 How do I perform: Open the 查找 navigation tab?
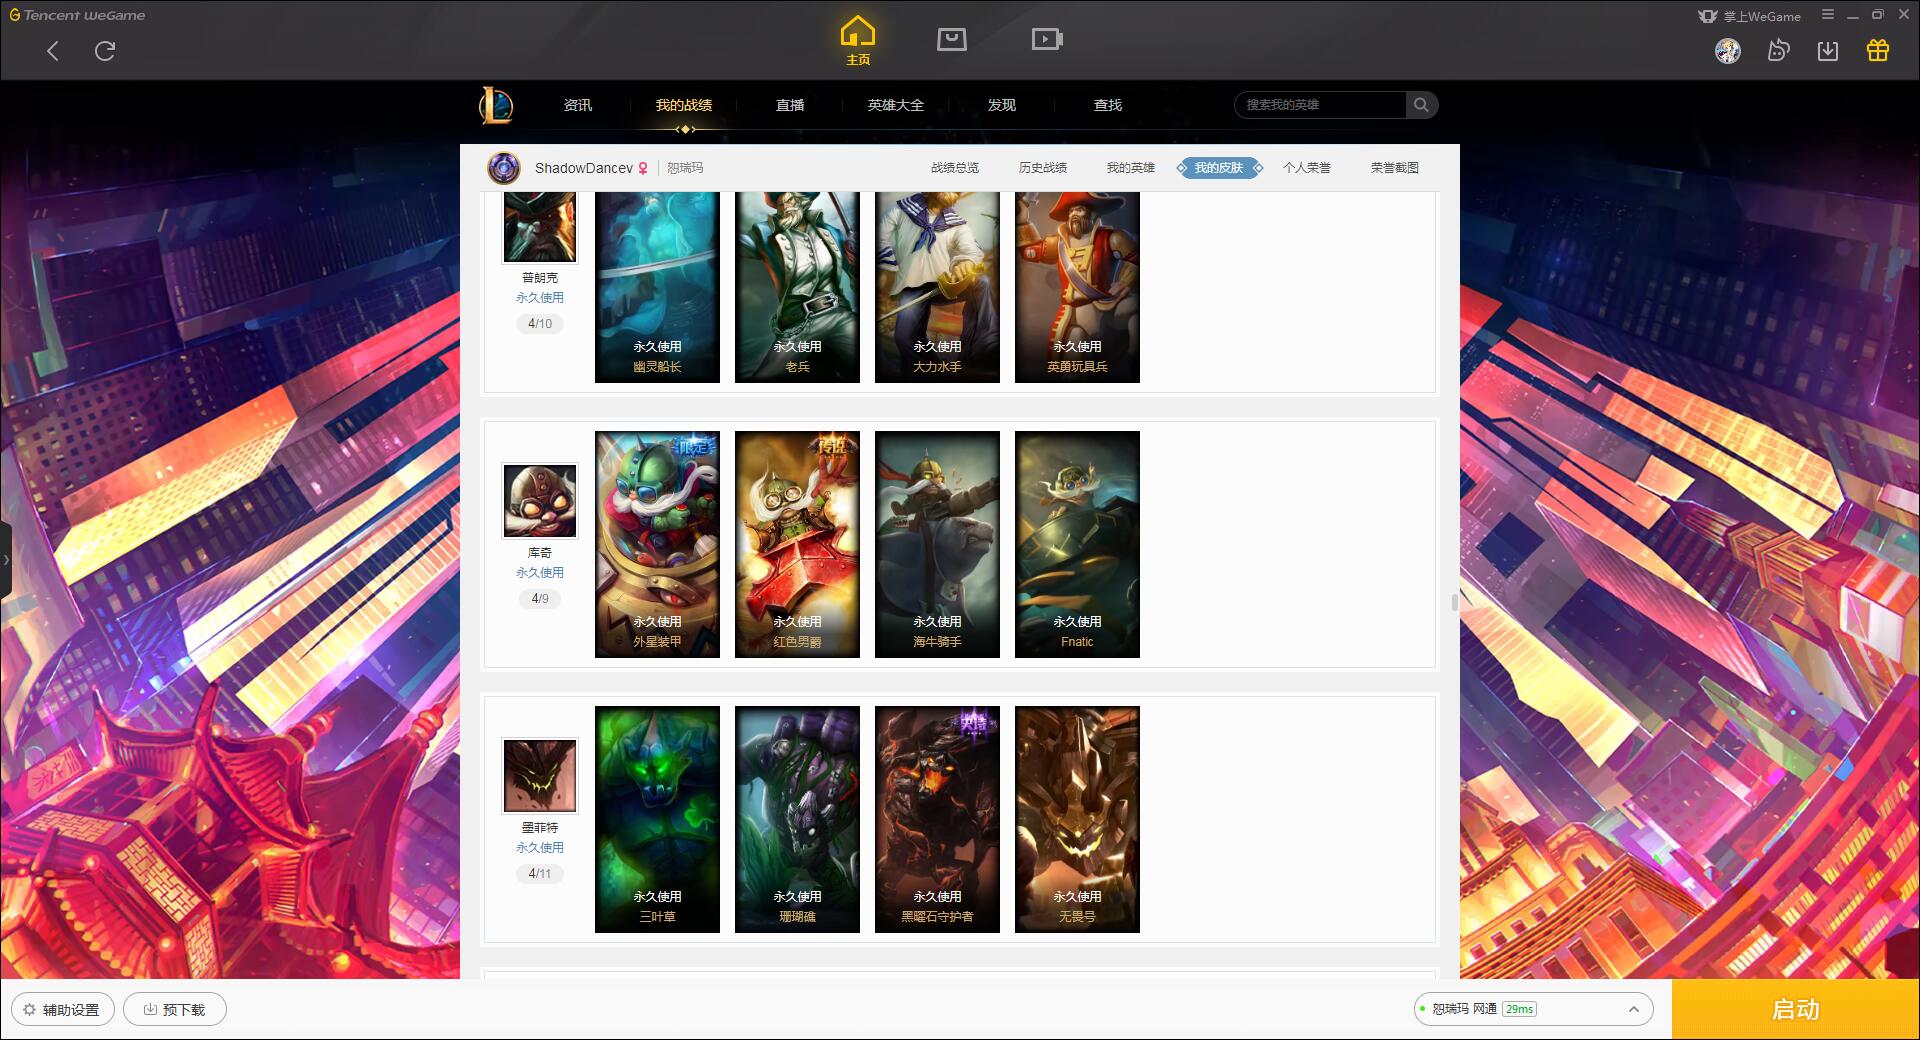pyautogui.click(x=1108, y=105)
